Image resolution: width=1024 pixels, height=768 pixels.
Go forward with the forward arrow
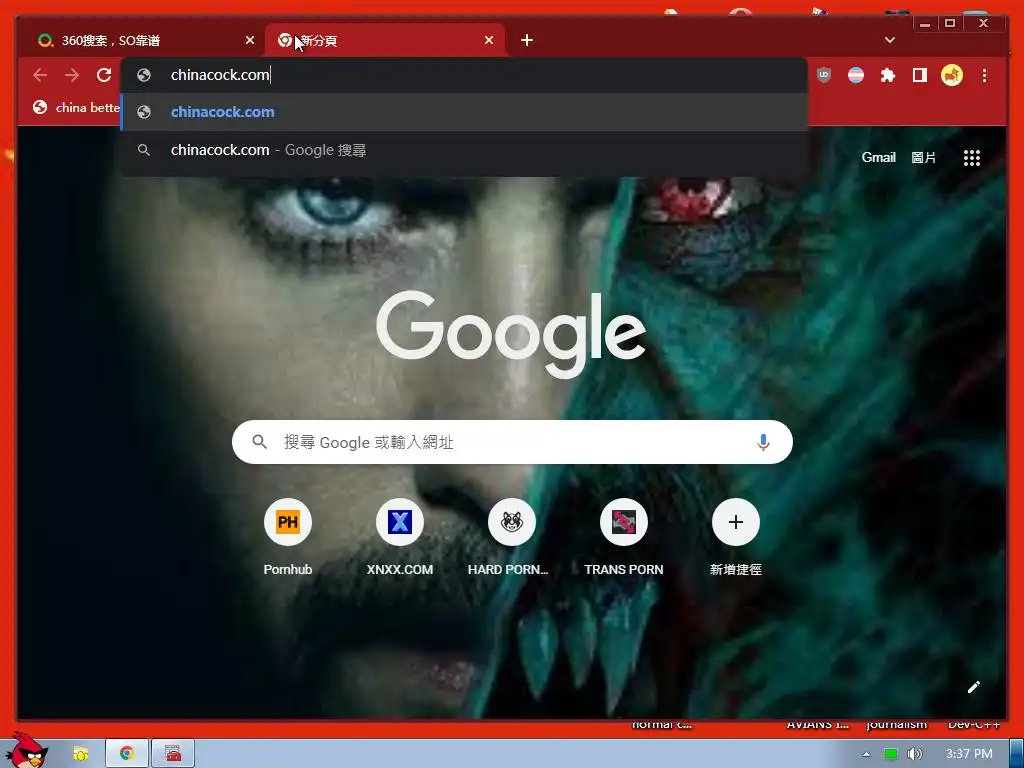[72, 75]
